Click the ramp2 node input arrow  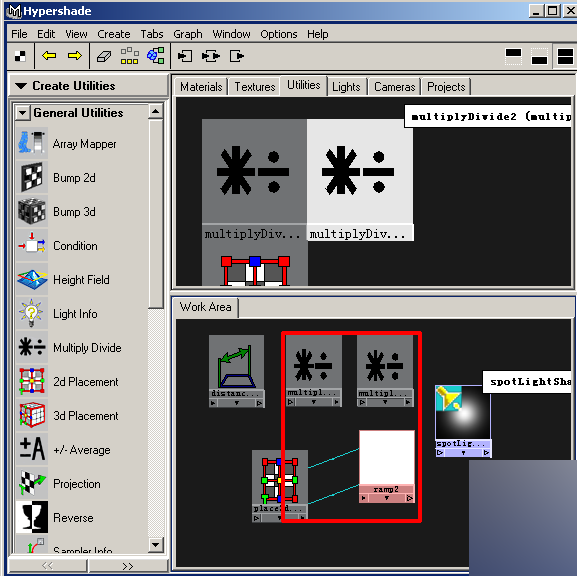click(x=364, y=498)
